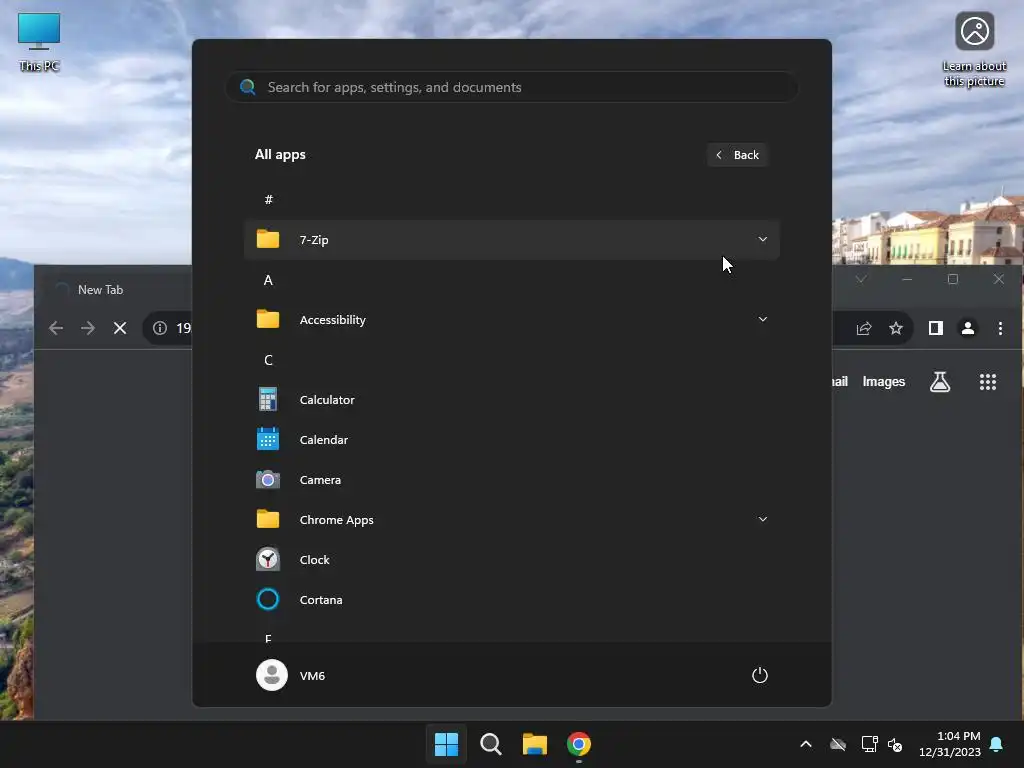This screenshot has height=768, width=1024.
Task: Open the Chrome Apps folder
Action: 511,520
